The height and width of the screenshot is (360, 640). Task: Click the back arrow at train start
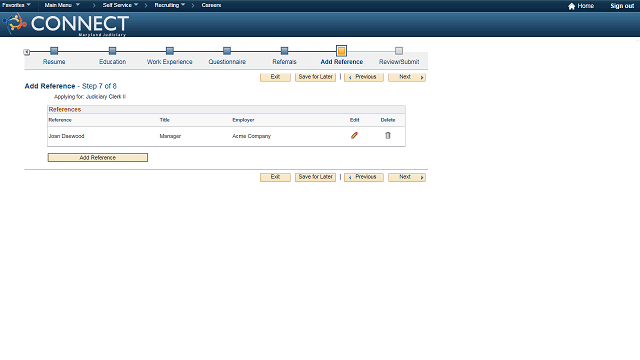click(27, 52)
